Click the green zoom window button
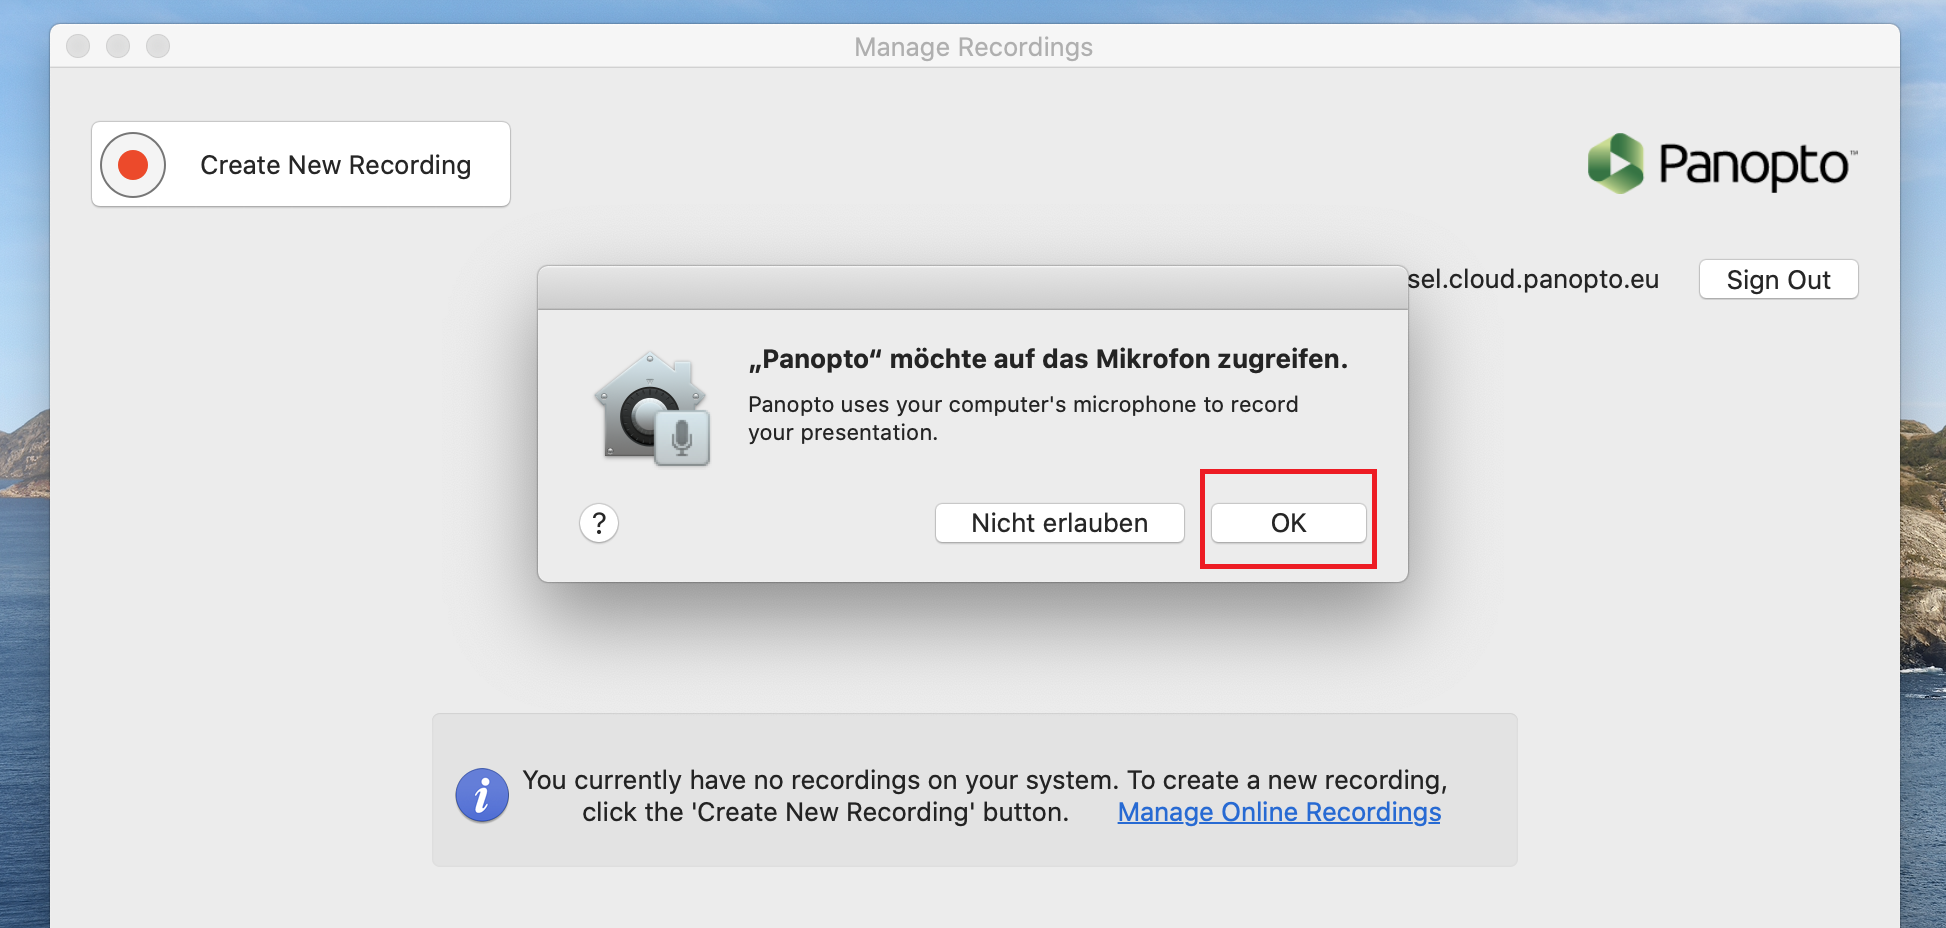This screenshot has width=1946, height=928. [x=158, y=46]
